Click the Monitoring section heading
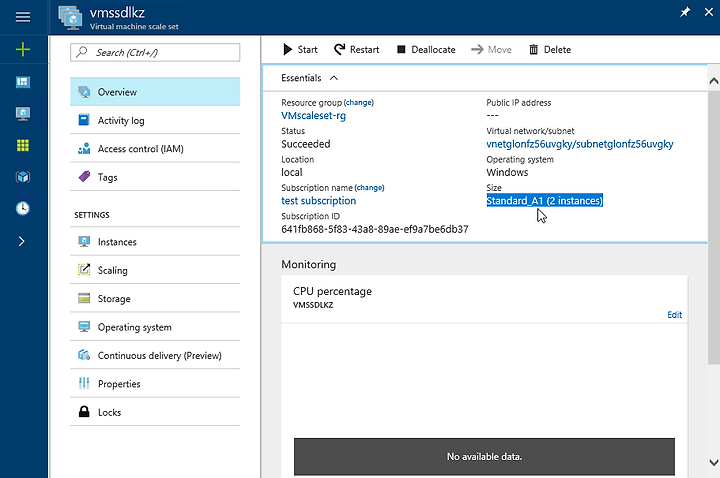 (309, 264)
